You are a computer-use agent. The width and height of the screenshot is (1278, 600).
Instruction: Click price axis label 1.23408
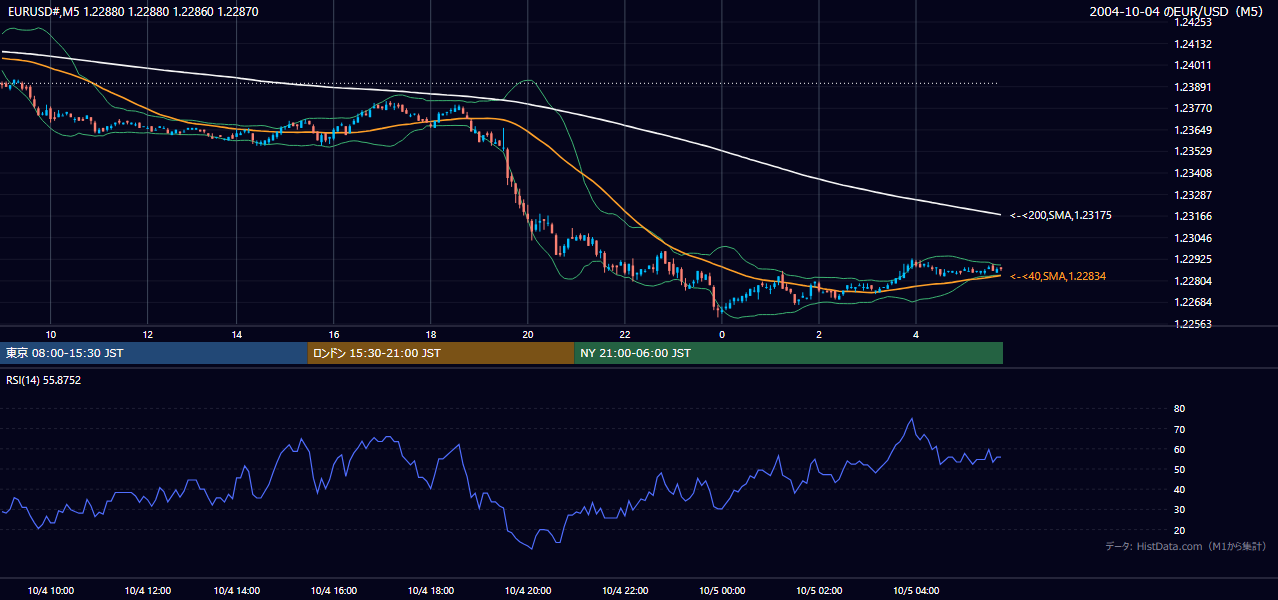click(1192, 173)
